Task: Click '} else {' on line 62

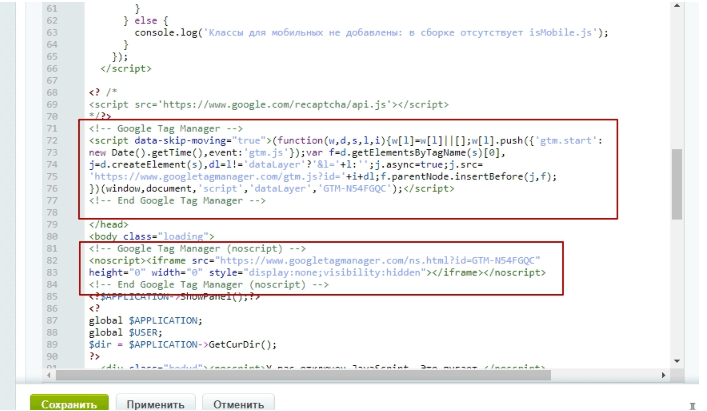Action: point(146,21)
